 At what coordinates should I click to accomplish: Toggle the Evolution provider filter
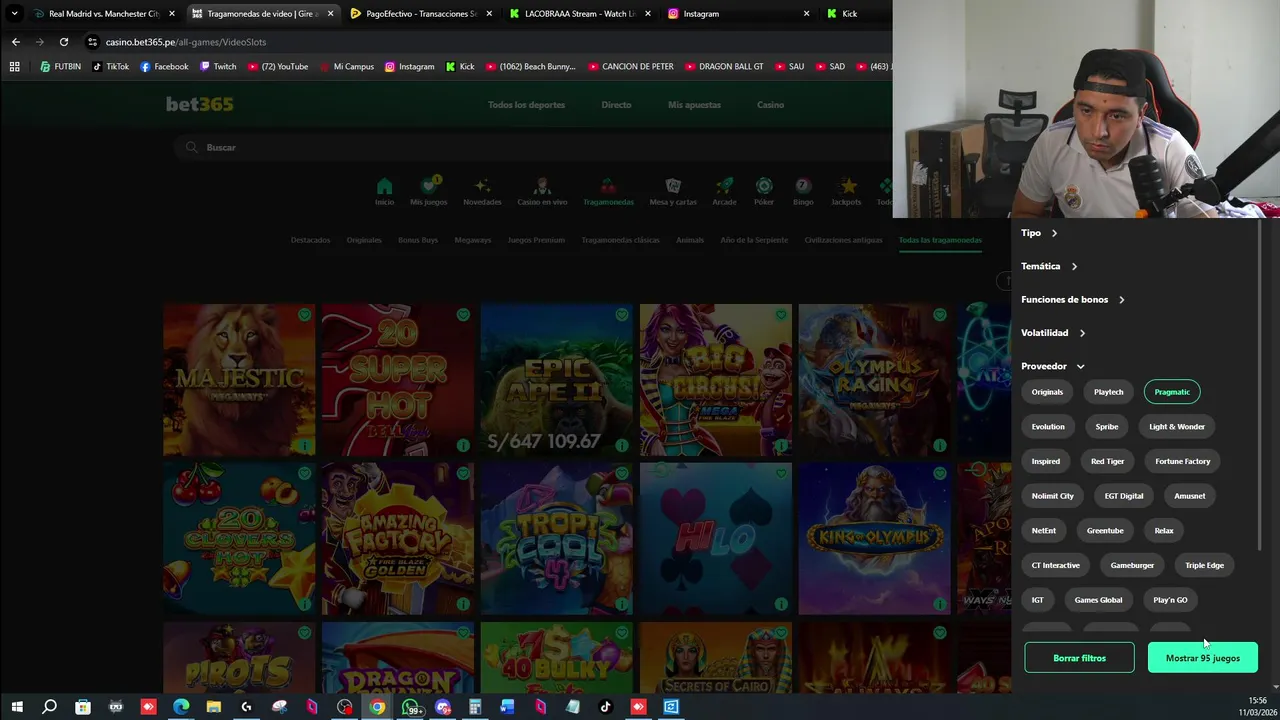1048,427
